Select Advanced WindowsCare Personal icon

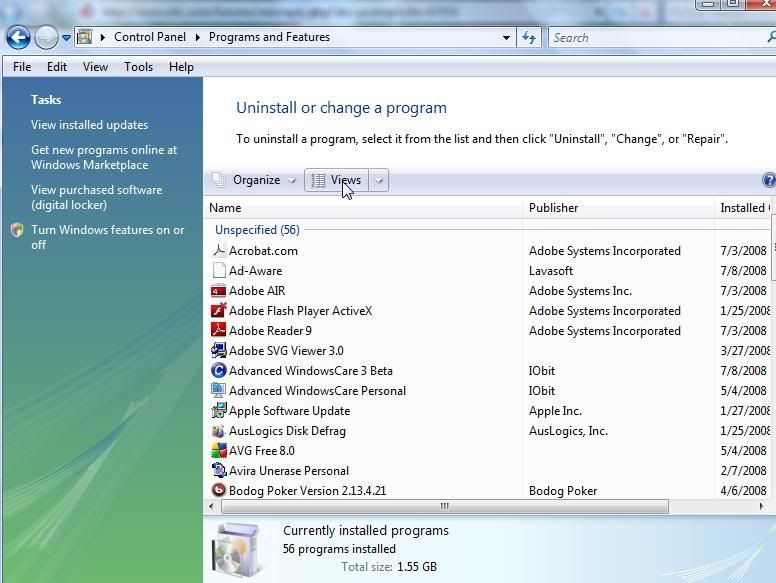tap(218, 390)
